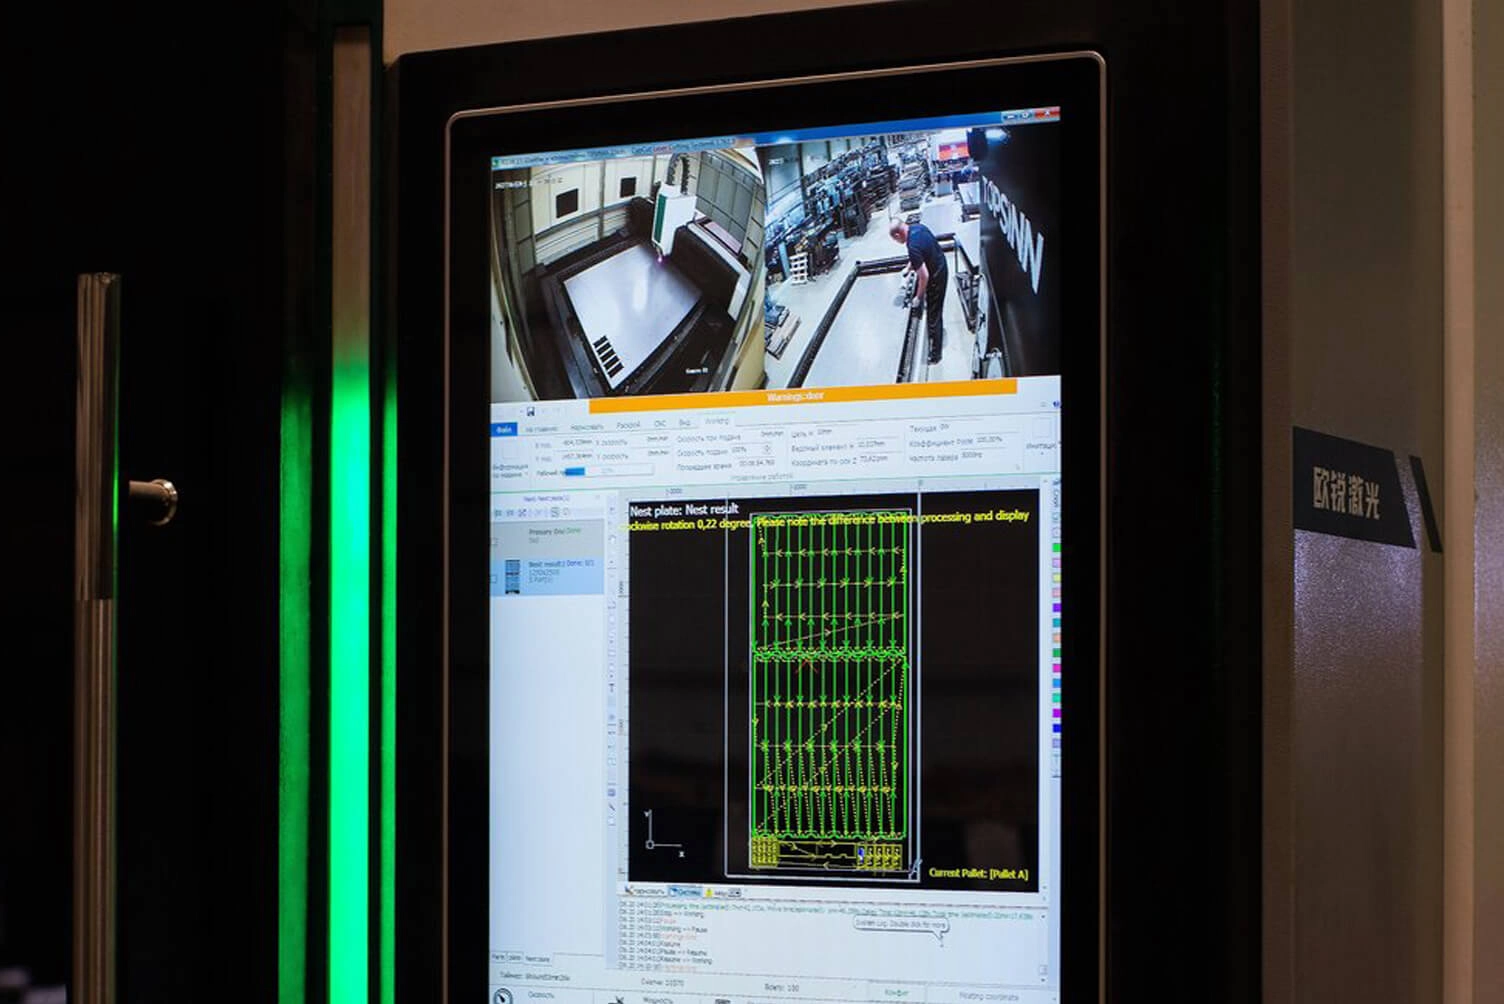The height and width of the screenshot is (1004, 1504).
Task: Select the left fisheye camera feed of laser bed
Action: point(628,273)
